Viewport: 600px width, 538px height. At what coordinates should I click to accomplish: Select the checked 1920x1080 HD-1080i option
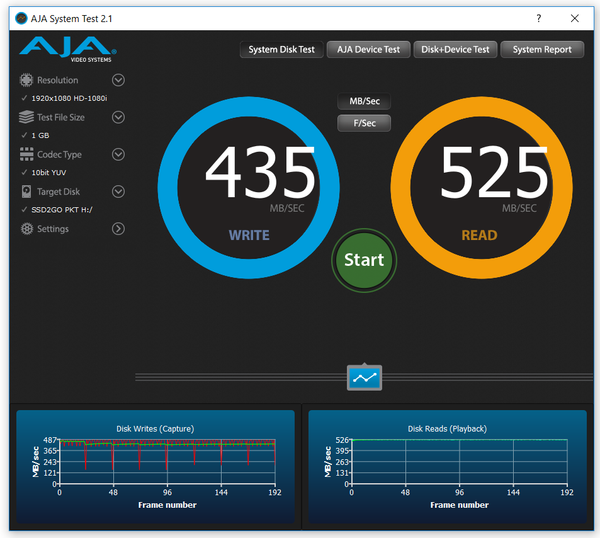pyautogui.click(x=64, y=98)
